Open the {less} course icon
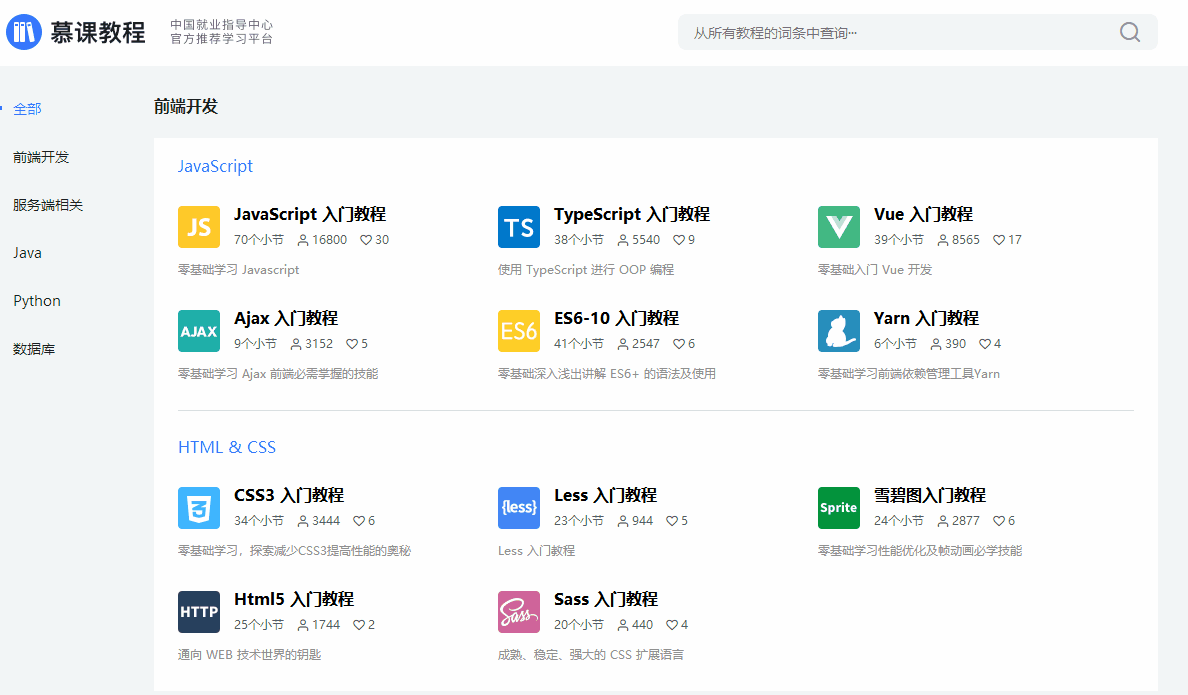1188x695 pixels. pos(519,508)
